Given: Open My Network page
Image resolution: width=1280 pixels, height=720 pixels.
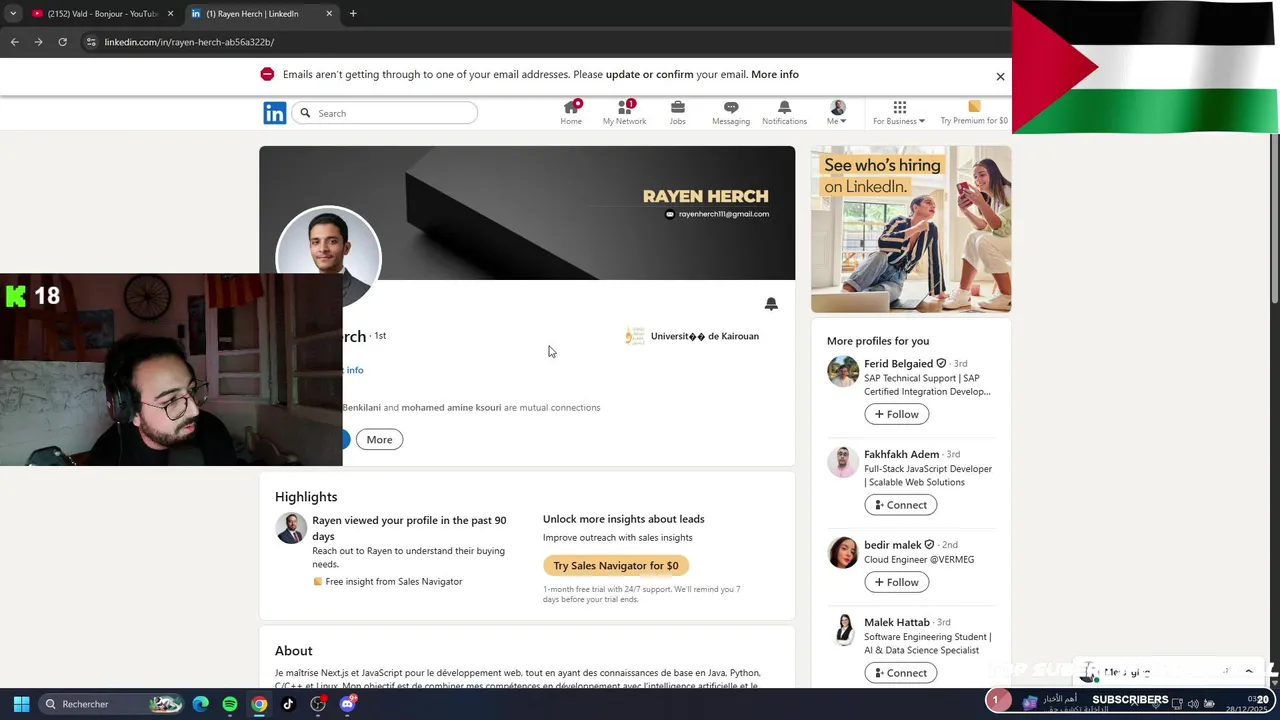Looking at the screenshot, I should point(624,113).
